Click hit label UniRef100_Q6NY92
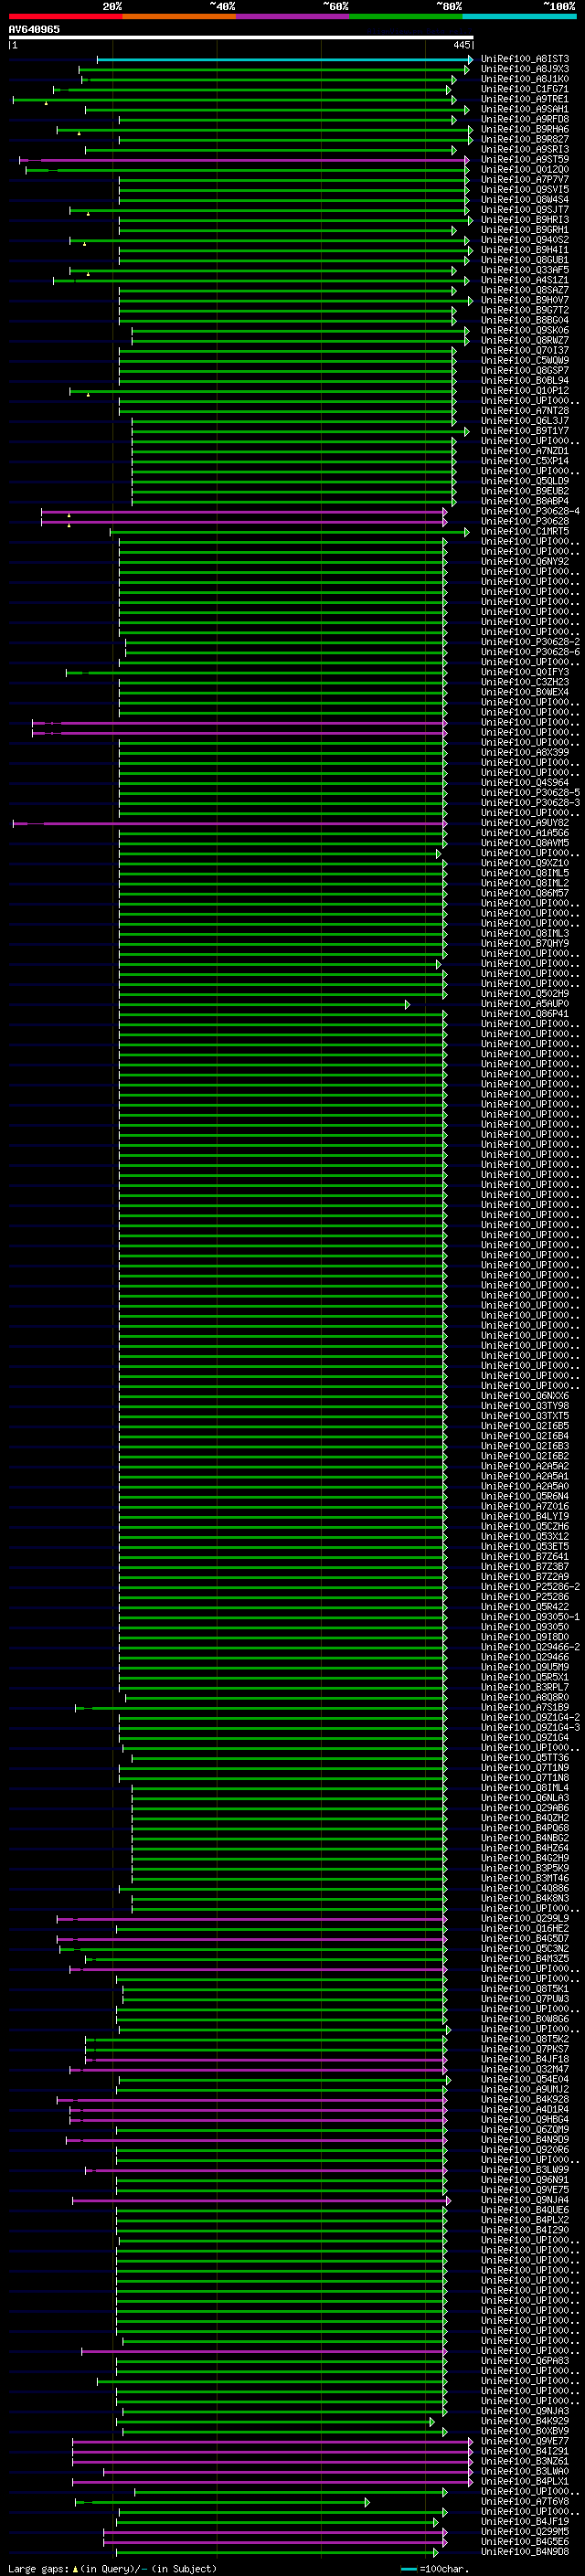The width and height of the screenshot is (585, 2576). [x=525, y=562]
